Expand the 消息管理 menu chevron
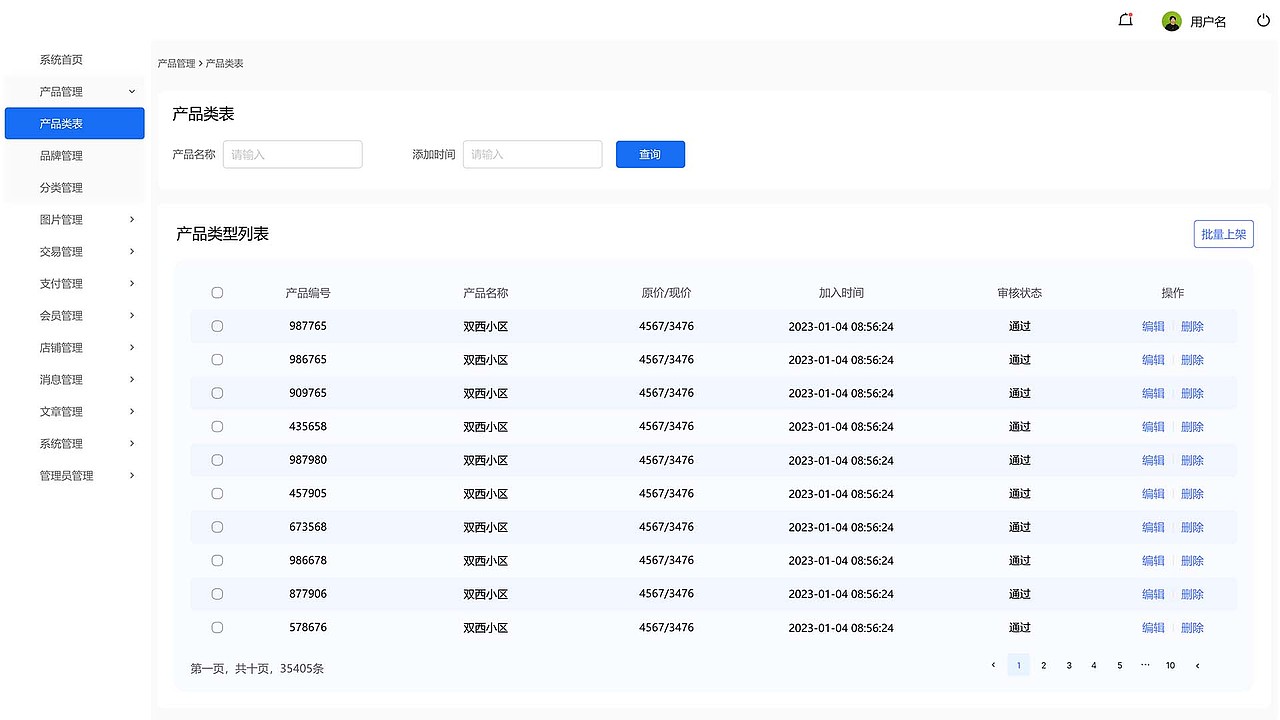Screen dimensions: 1280x720 [x=132, y=380]
